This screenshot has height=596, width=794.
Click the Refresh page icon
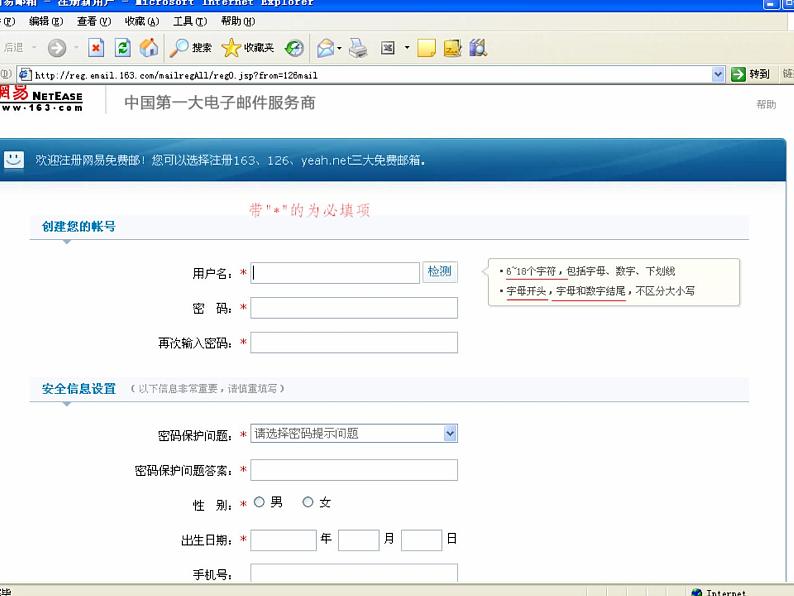tap(122, 48)
